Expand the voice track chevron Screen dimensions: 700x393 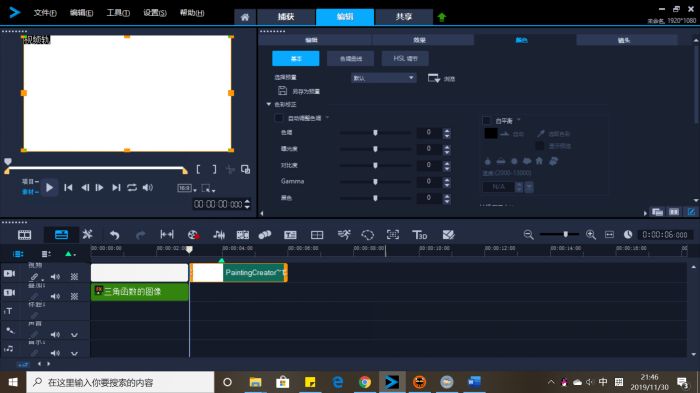(75, 334)
